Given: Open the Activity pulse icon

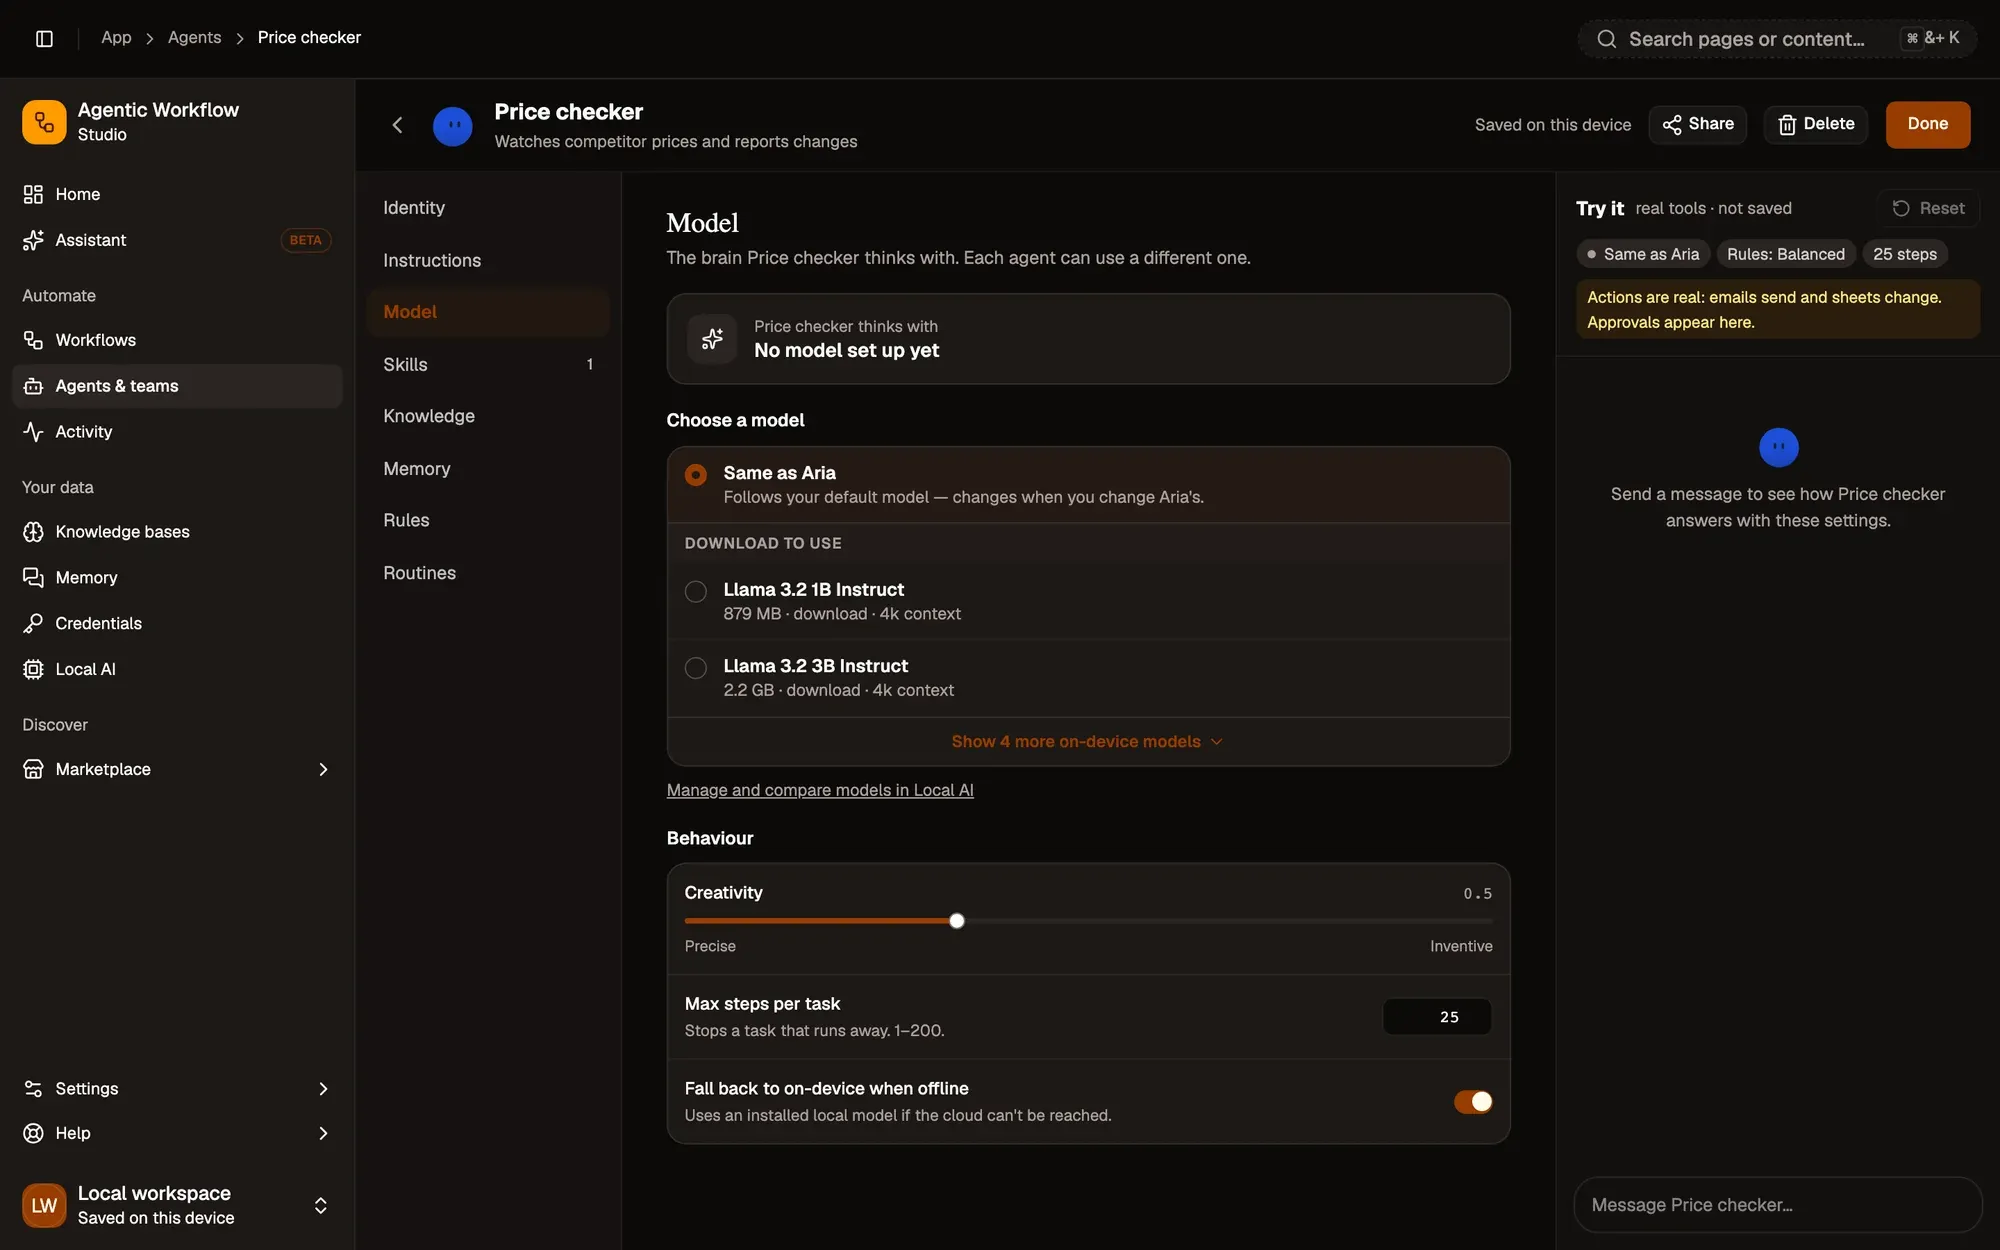Looking at the screenshot, I should coord(33,432).
